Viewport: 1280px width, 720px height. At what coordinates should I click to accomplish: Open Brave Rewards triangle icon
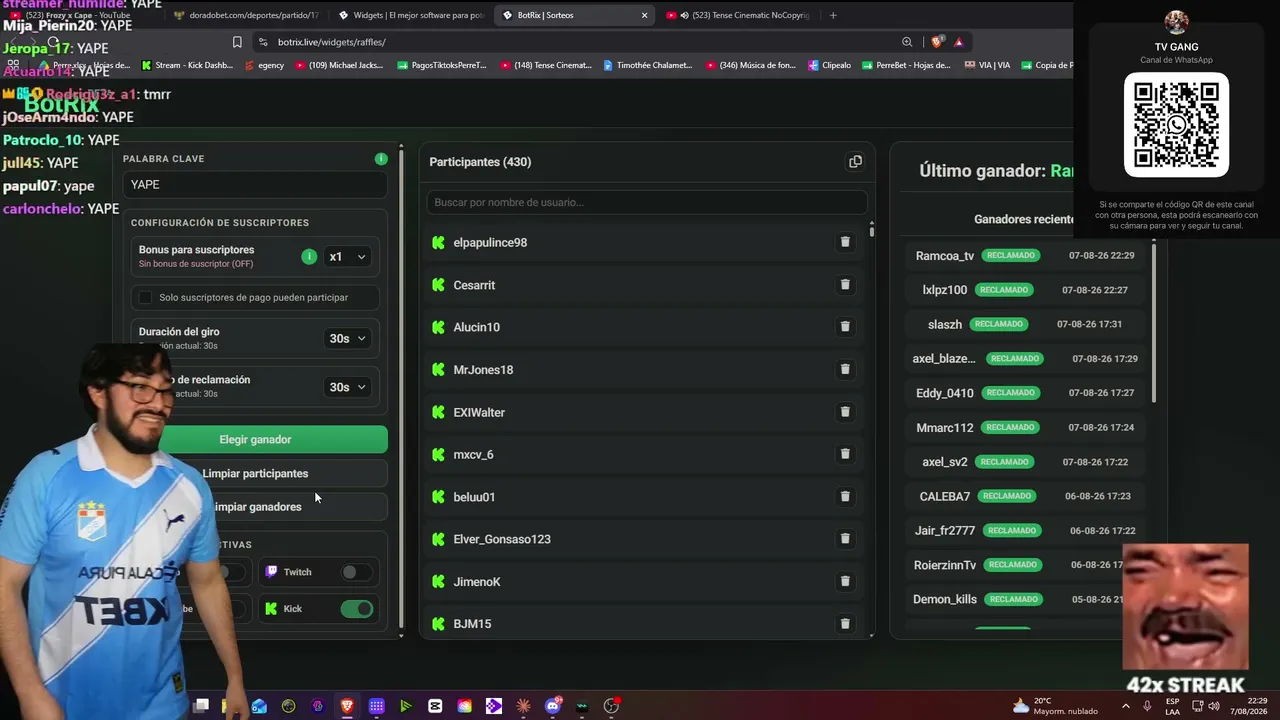(958, 42)
